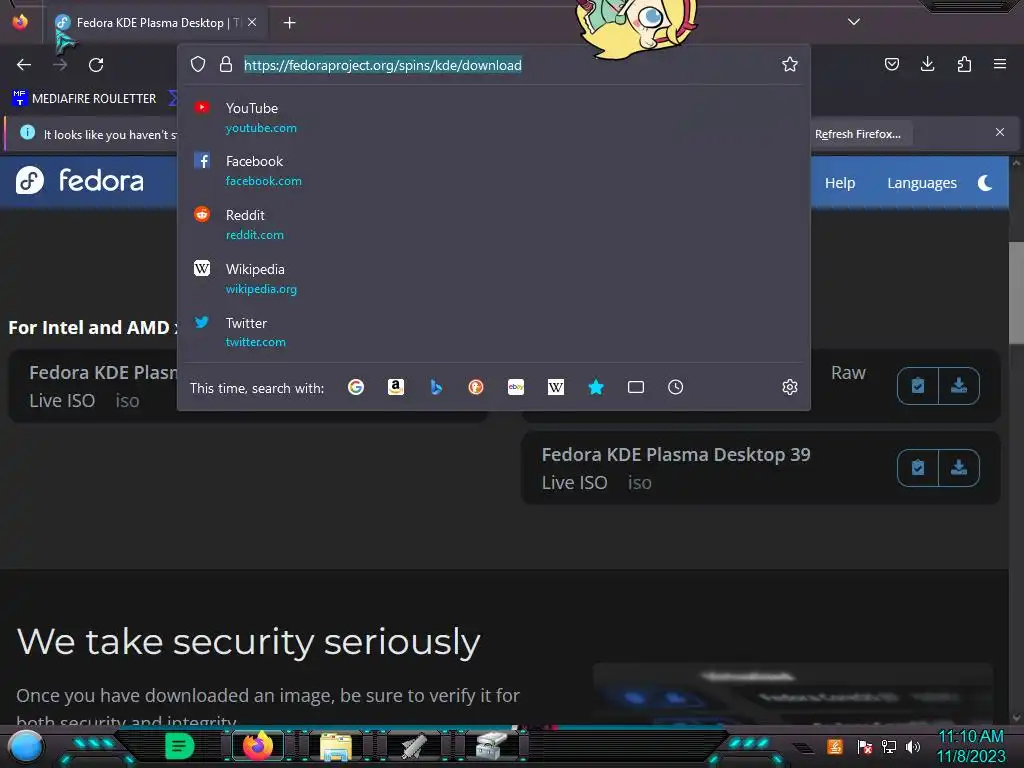This screenshot has height=768, width=1024.
Task: Open the green notes app on taskbar
Action: click(x=180, y=746)
